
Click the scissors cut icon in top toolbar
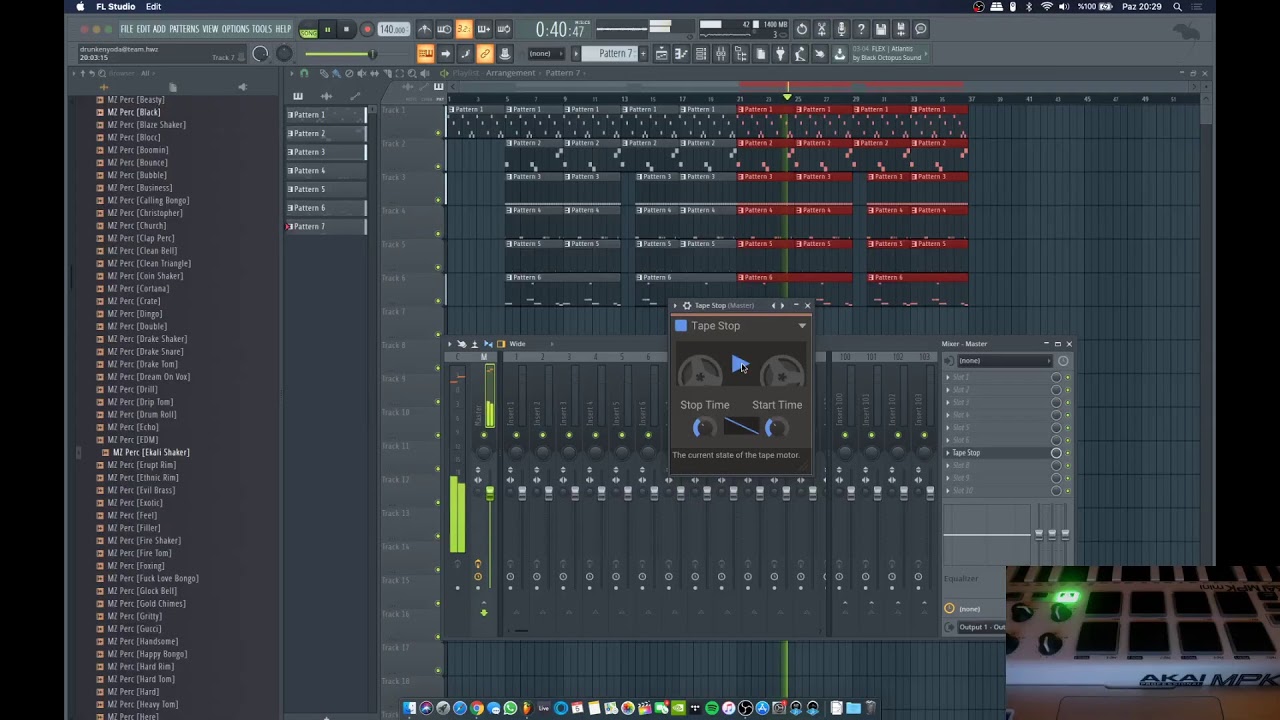821,30
